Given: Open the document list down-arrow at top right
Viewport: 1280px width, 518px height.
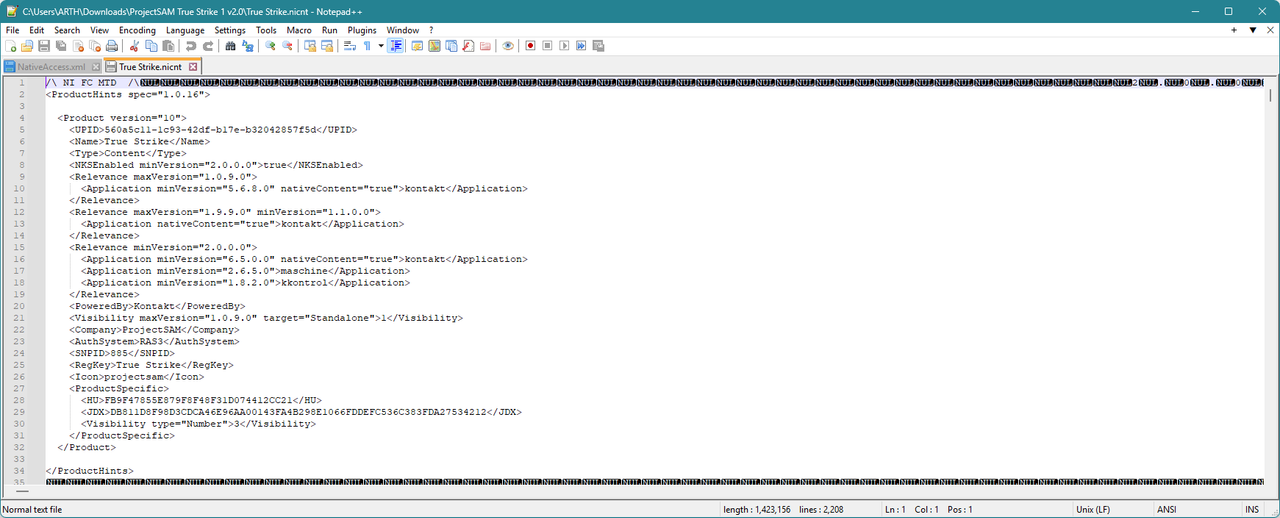Looking at the screenshot, I should point(1252,30).
